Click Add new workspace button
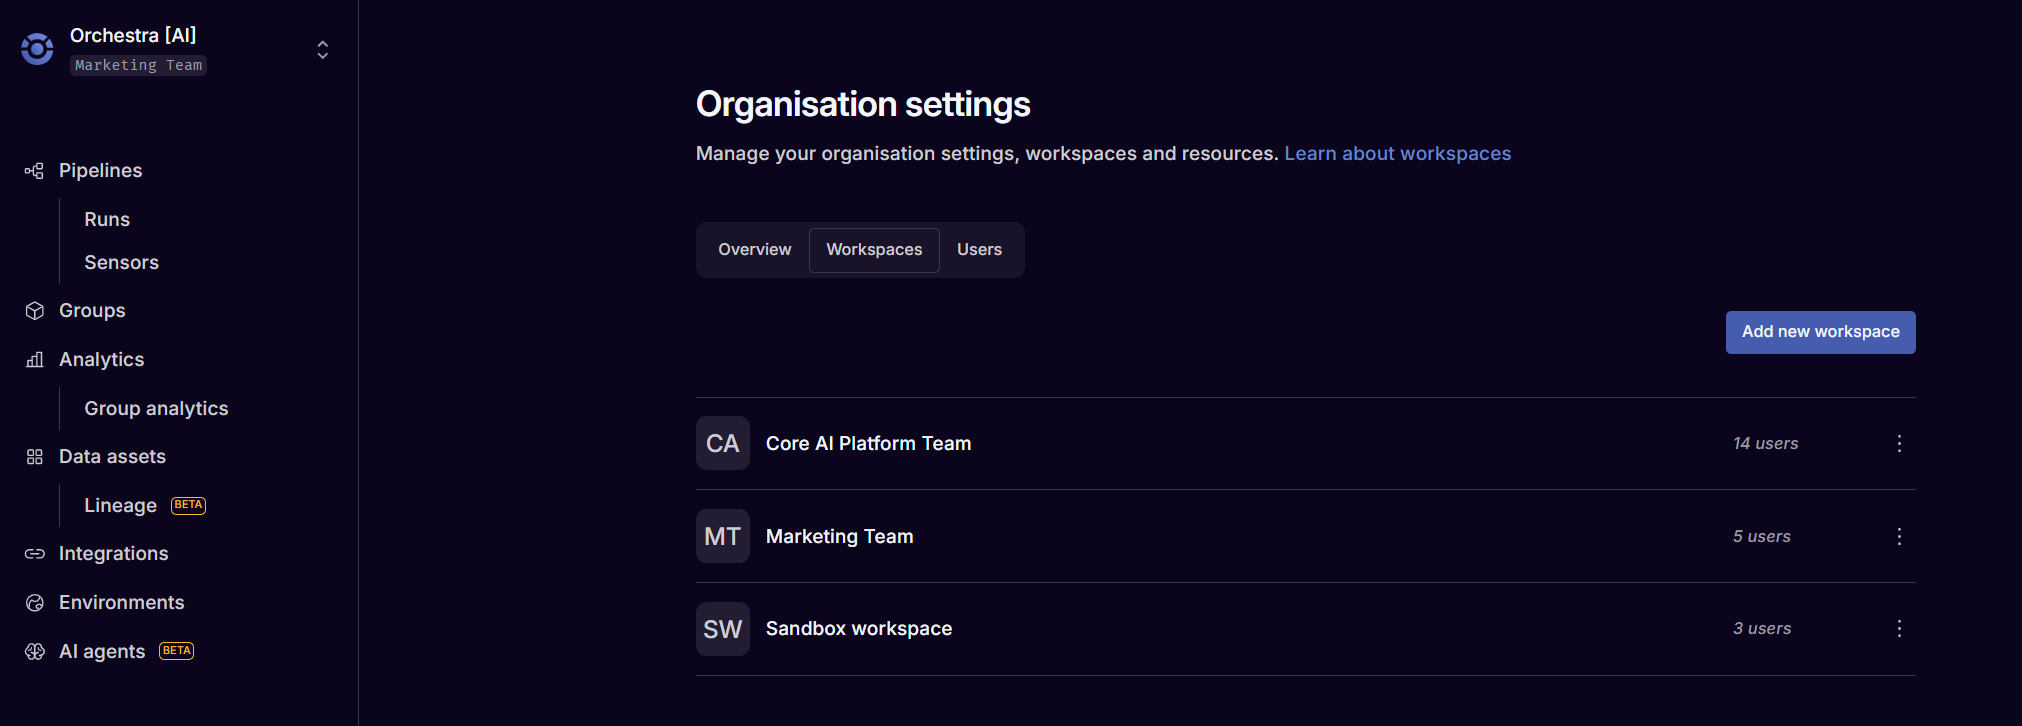Screen dimensions: 2022x726 pyautogui.click(x=1820, y=332)
